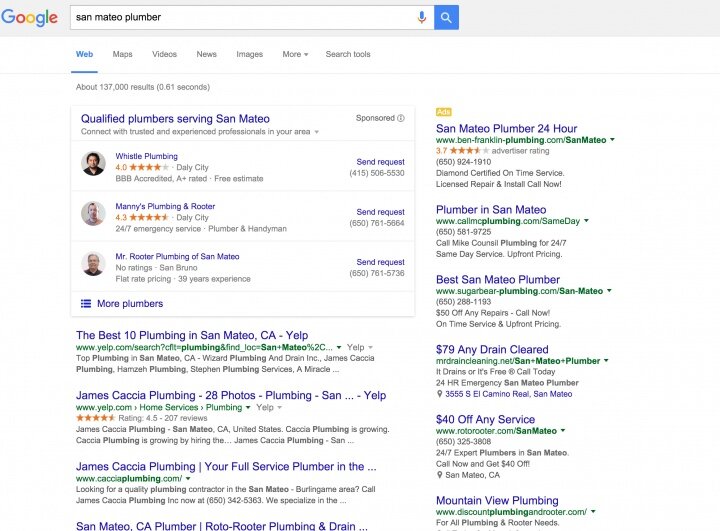720x531 pixels.
Task: Open dropdown arrow next to ben-franklin-plumbing.com URL
Action: coord(612,140)
